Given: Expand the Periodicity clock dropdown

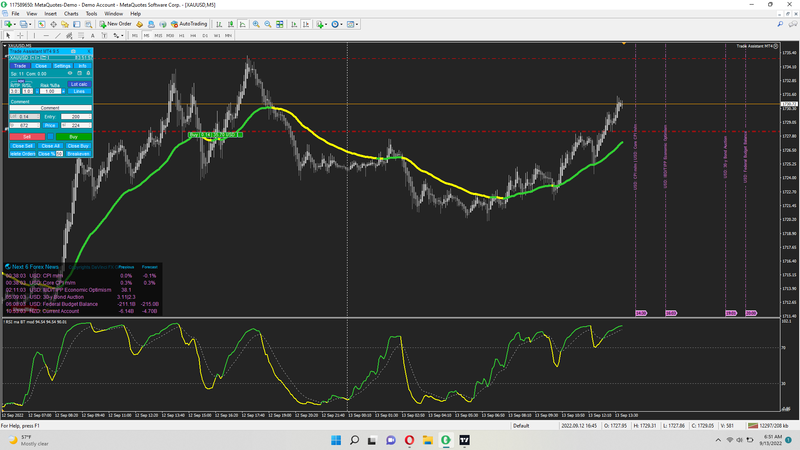Looking at the screenshot, I should tap(343, 23).
